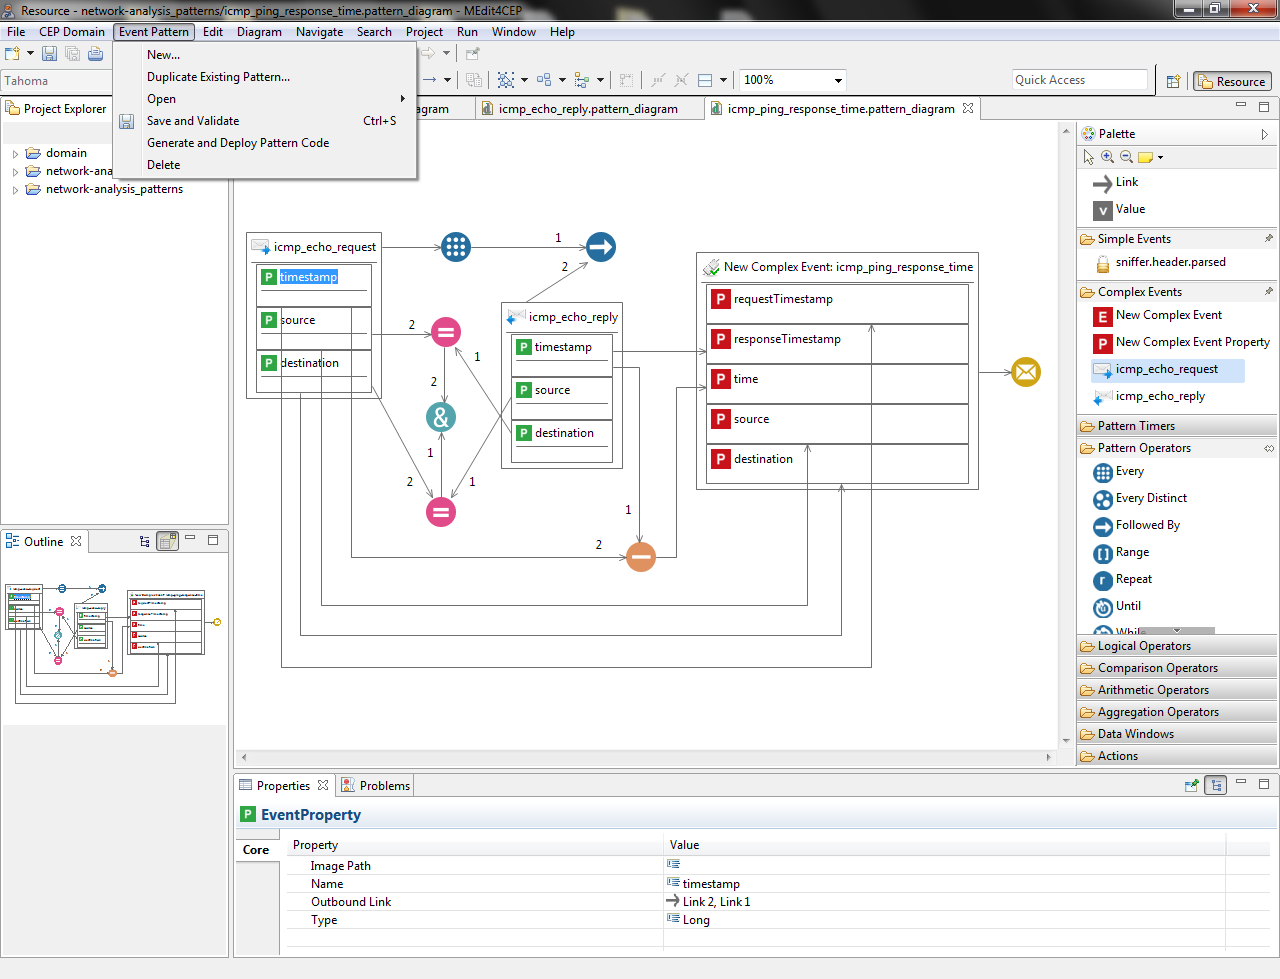Pin the Complex Events palette drawer
Screen dimensions: 1280x979
[x=1269, y=292]
